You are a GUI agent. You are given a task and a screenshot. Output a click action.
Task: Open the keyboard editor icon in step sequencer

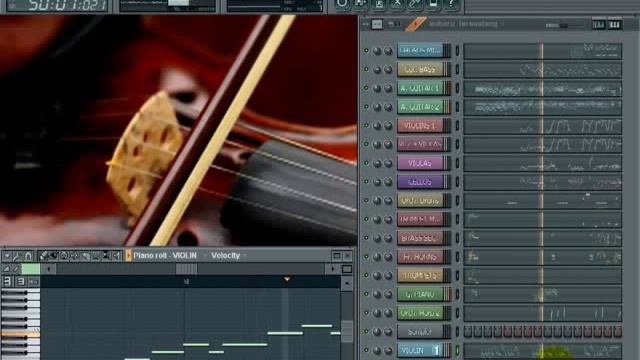tap(614, 25)
